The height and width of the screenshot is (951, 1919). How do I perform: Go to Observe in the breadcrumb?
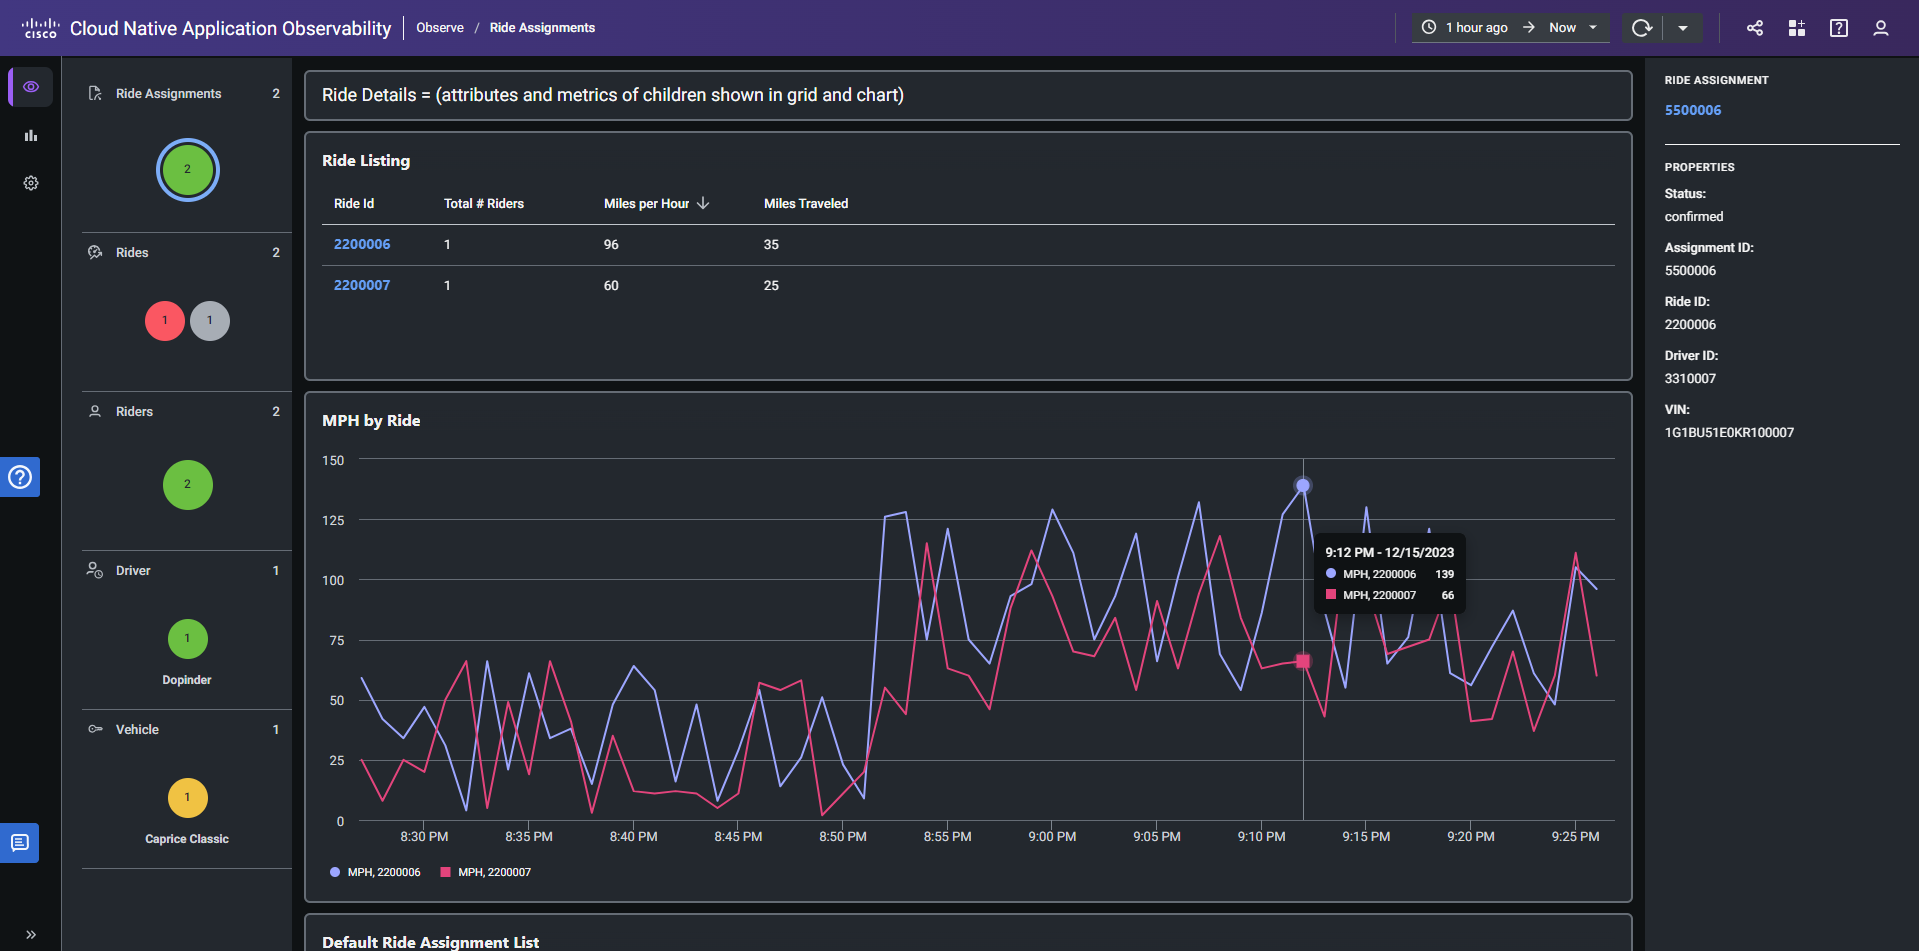(x=440, y=28)
